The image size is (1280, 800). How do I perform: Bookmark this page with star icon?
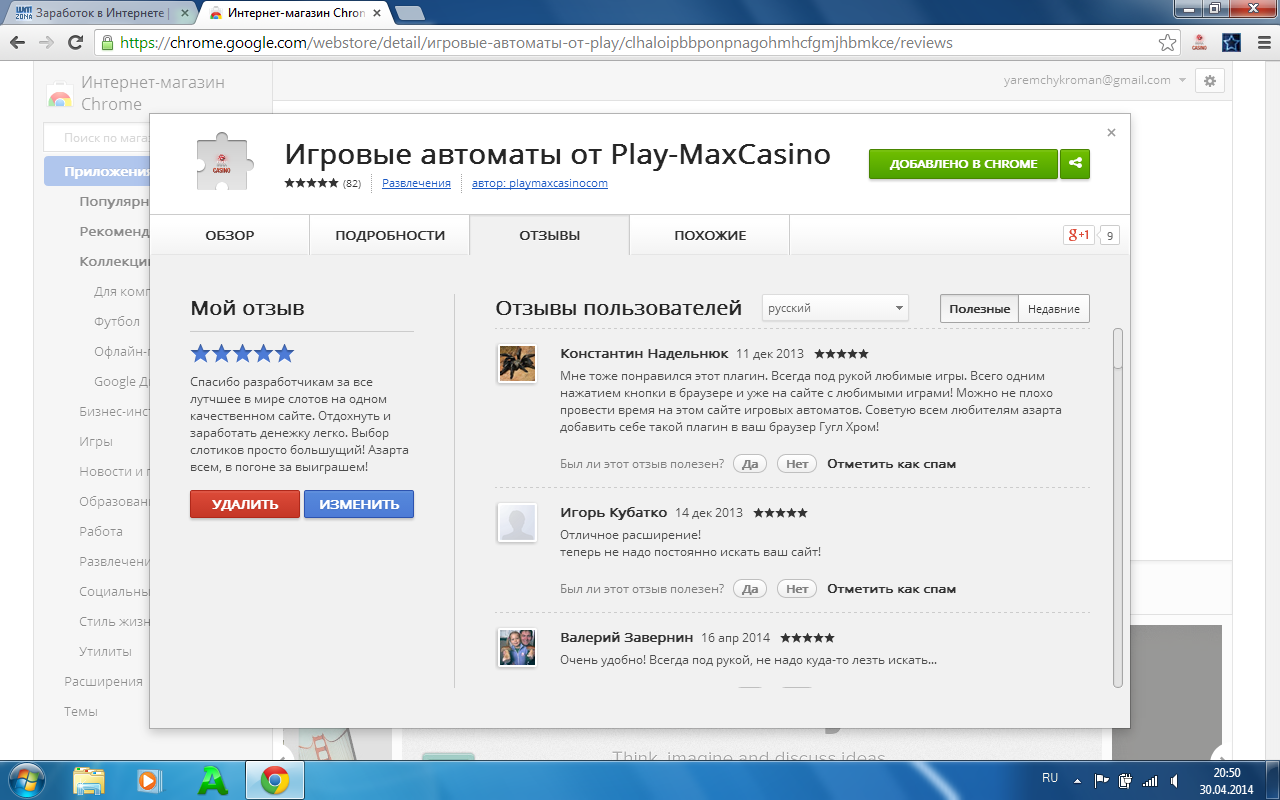coord(1167,43)
